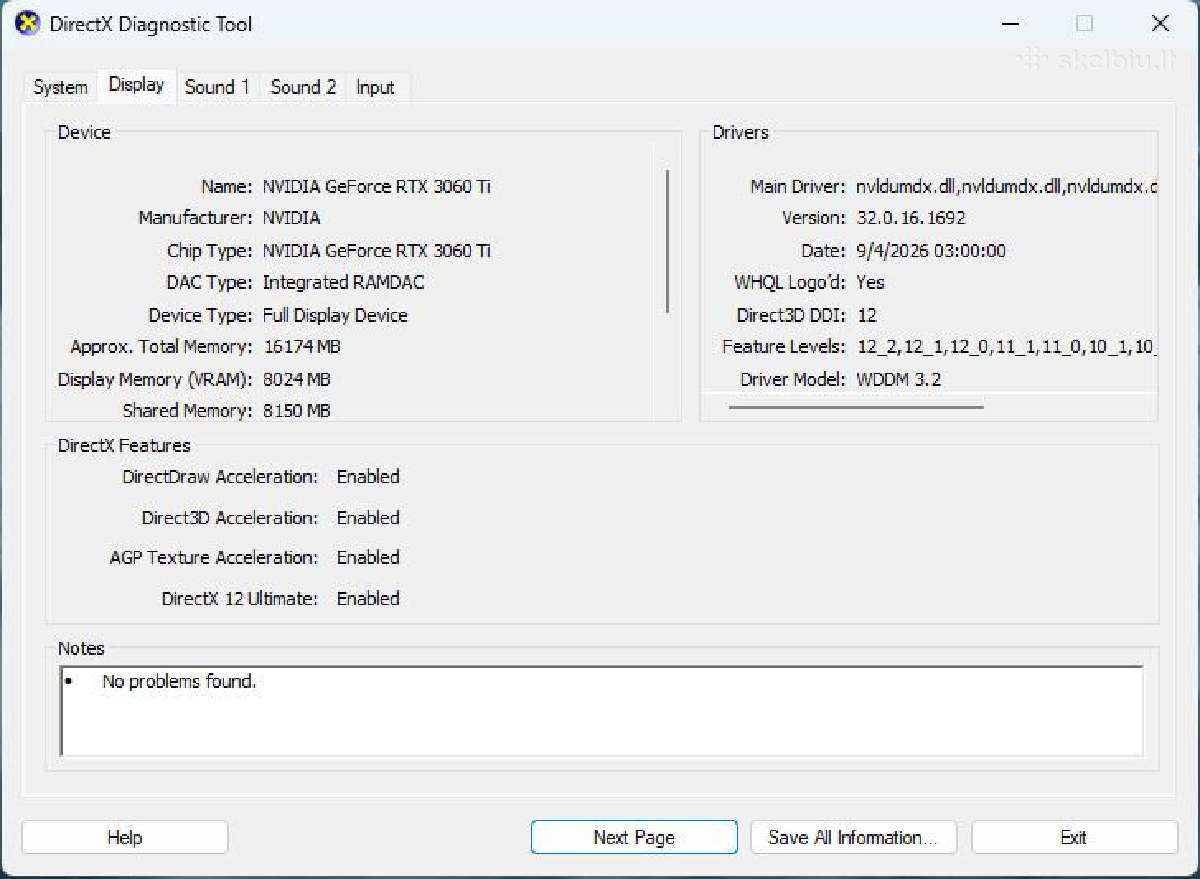Click the Display Memory (VRAM) label
Viewport: 1200px width, 879px height.
click(155, 380)
